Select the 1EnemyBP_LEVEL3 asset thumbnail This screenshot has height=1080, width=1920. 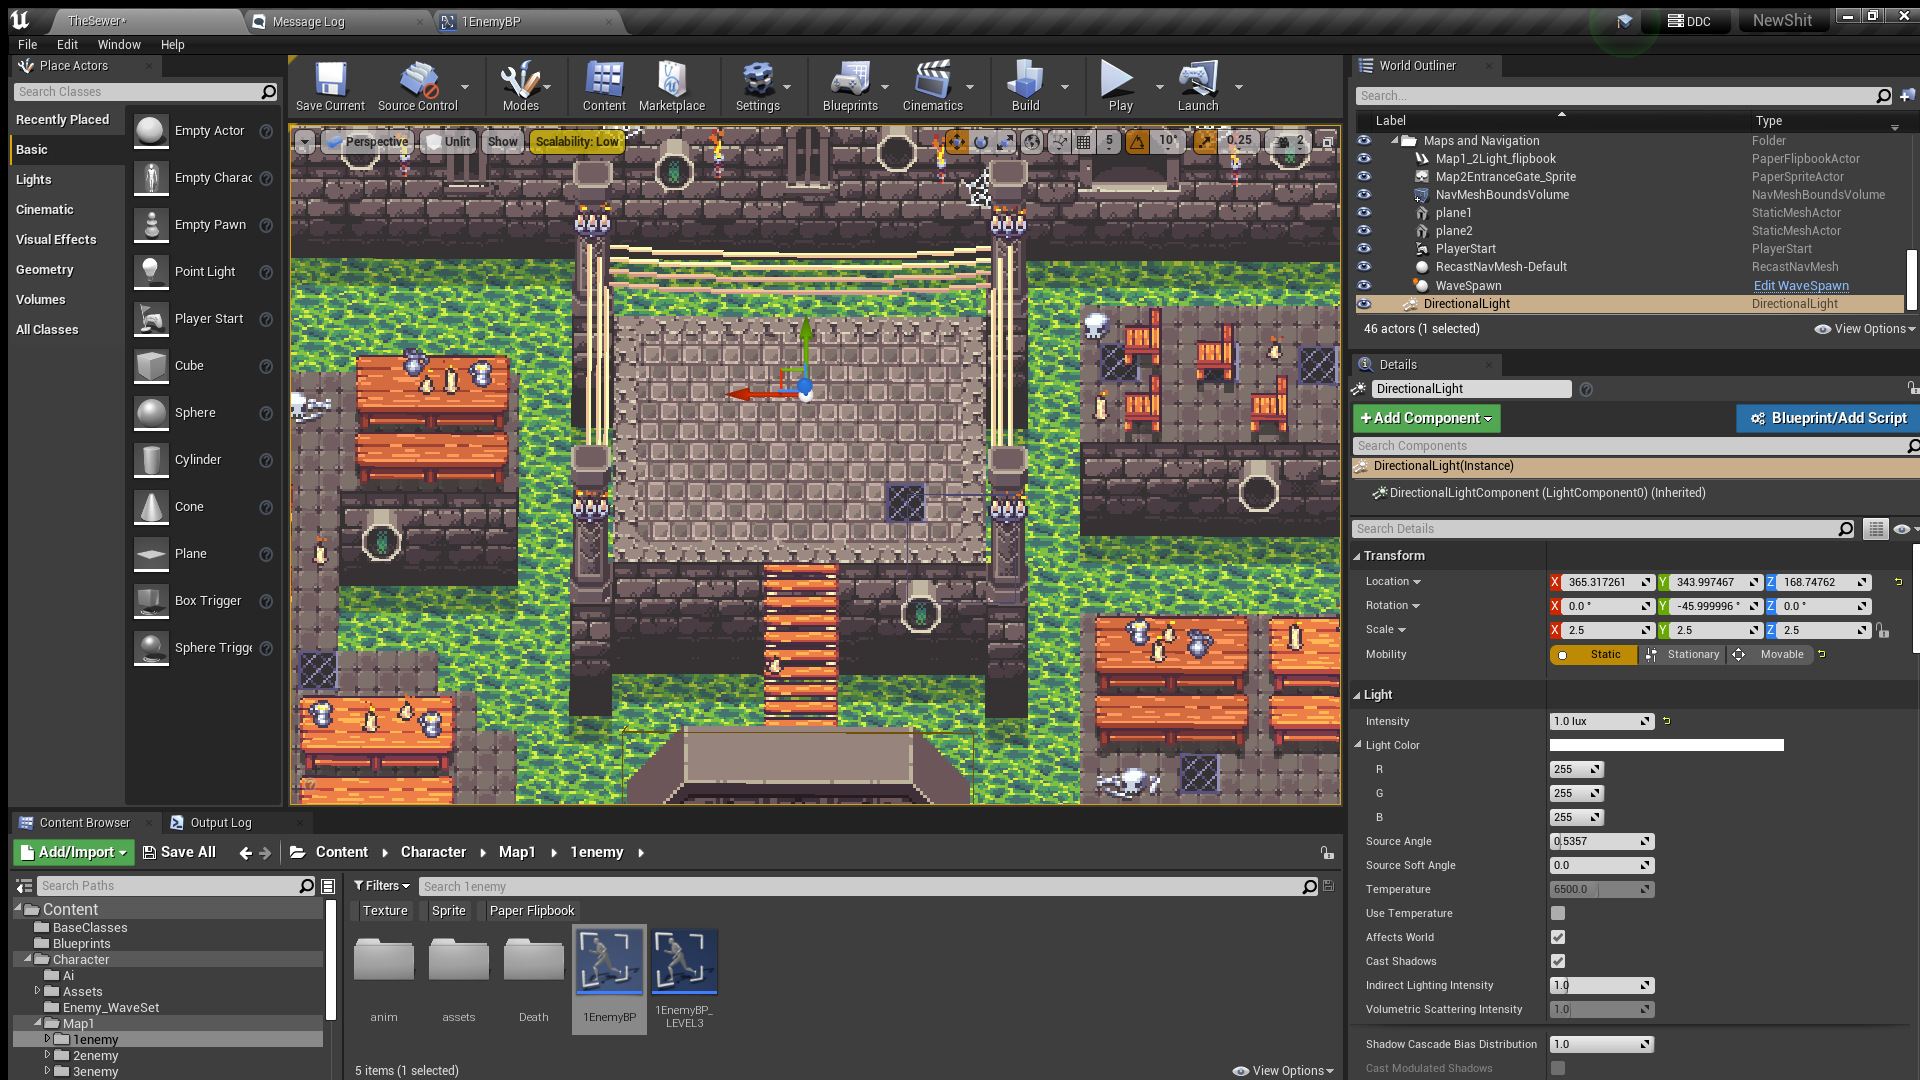[685, 962]
